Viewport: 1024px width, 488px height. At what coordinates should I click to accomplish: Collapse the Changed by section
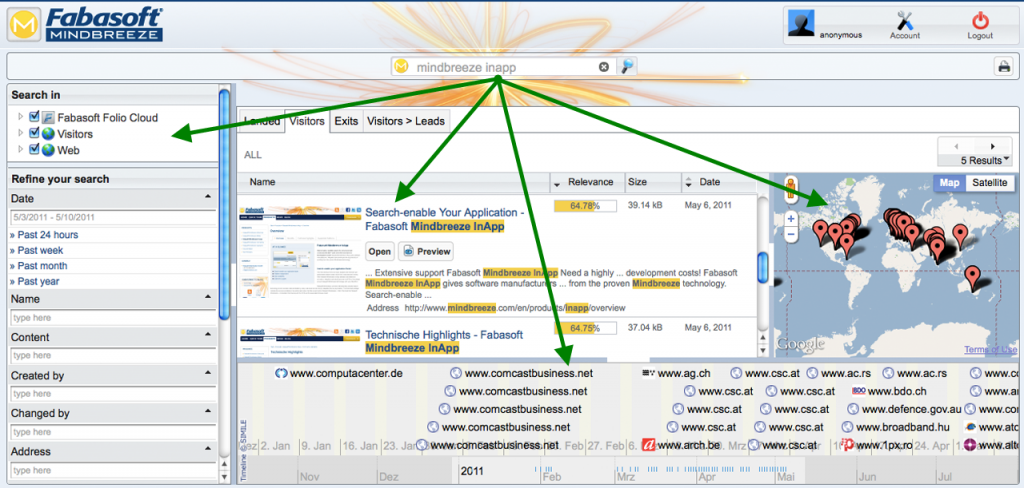(208, 412)
